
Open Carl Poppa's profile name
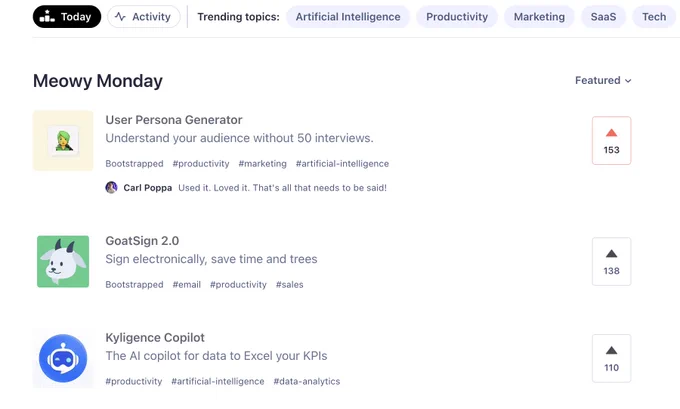(148, 188)
